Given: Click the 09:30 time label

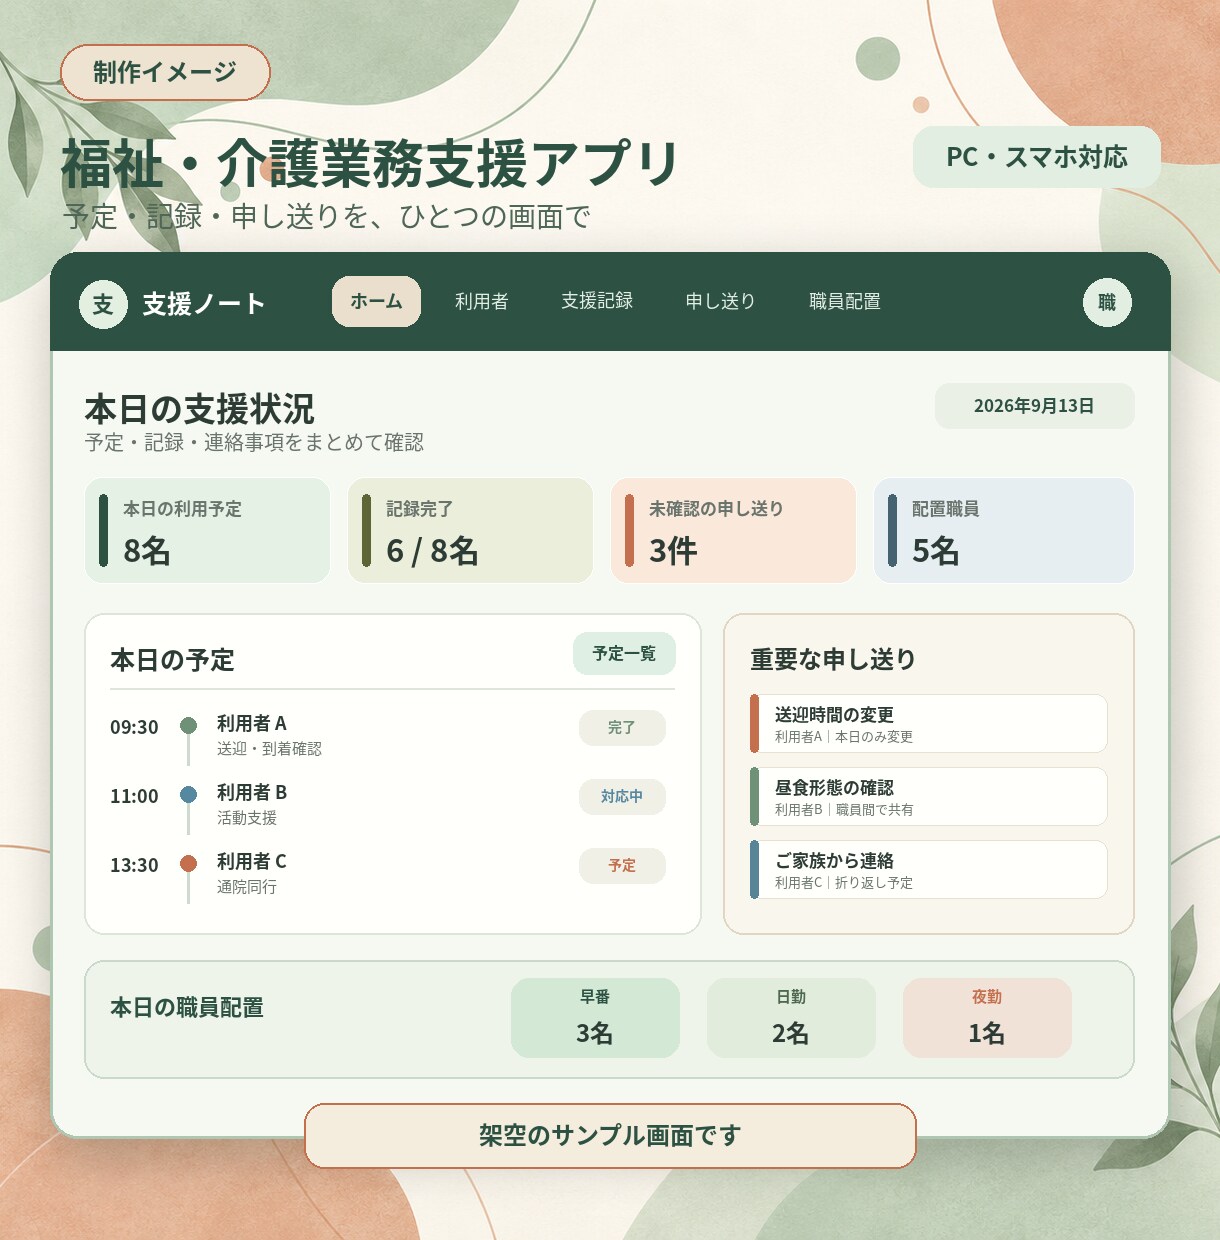Looking at the screenshot, I should tap(134, 727).
